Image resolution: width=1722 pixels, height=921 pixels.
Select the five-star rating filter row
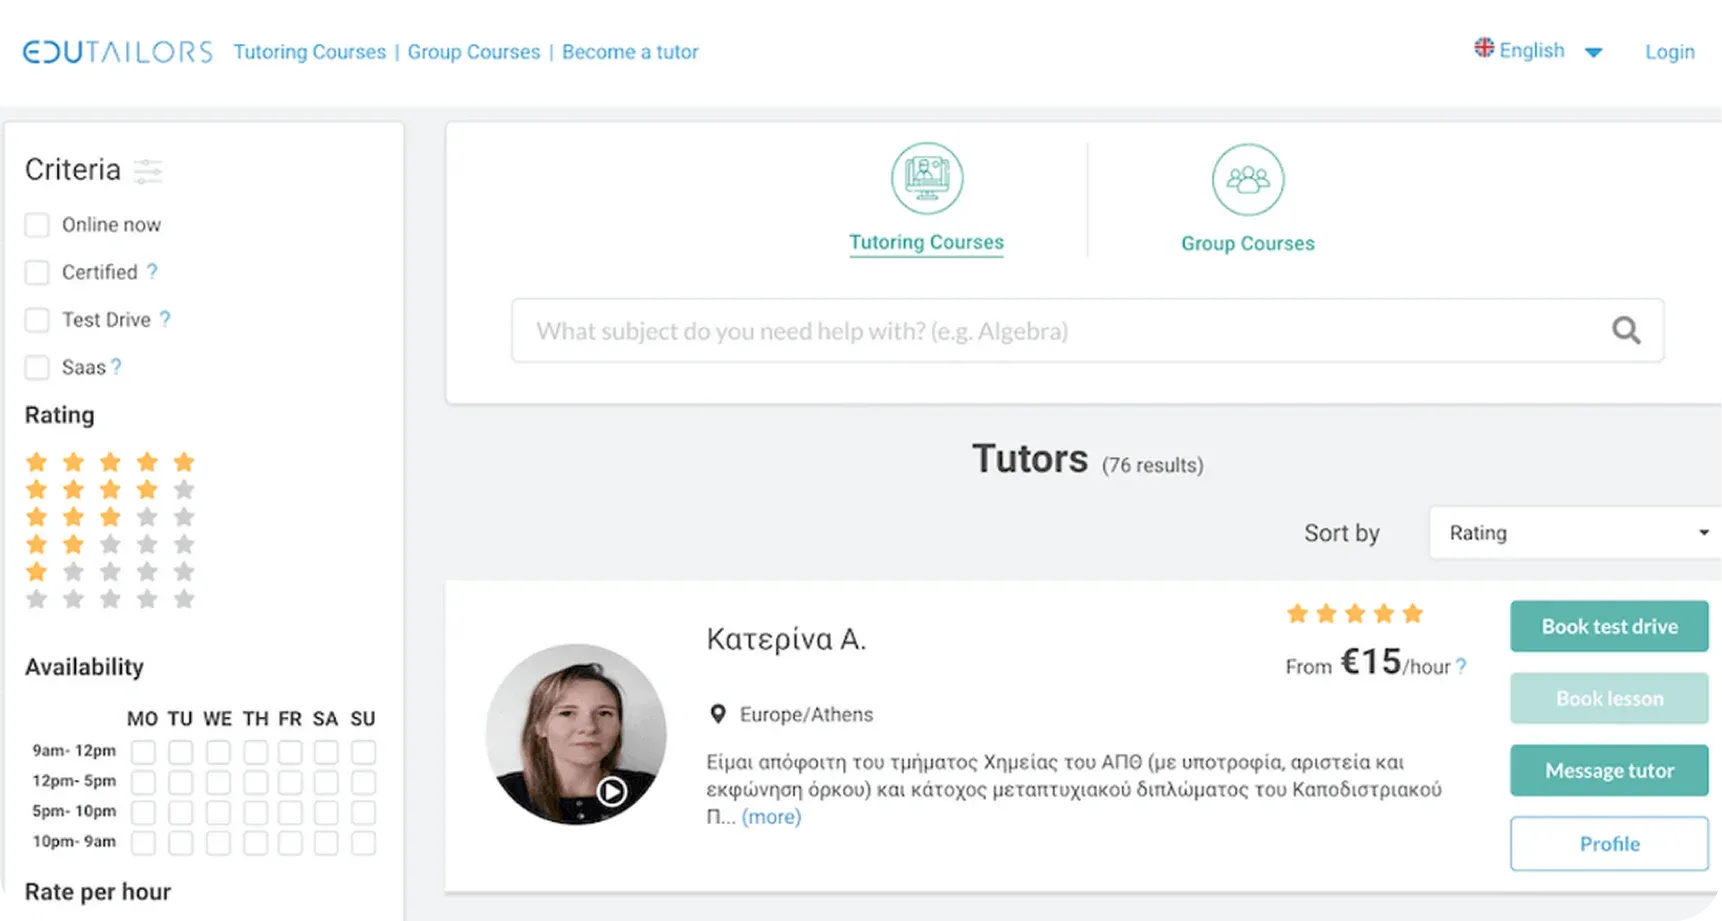110,462
